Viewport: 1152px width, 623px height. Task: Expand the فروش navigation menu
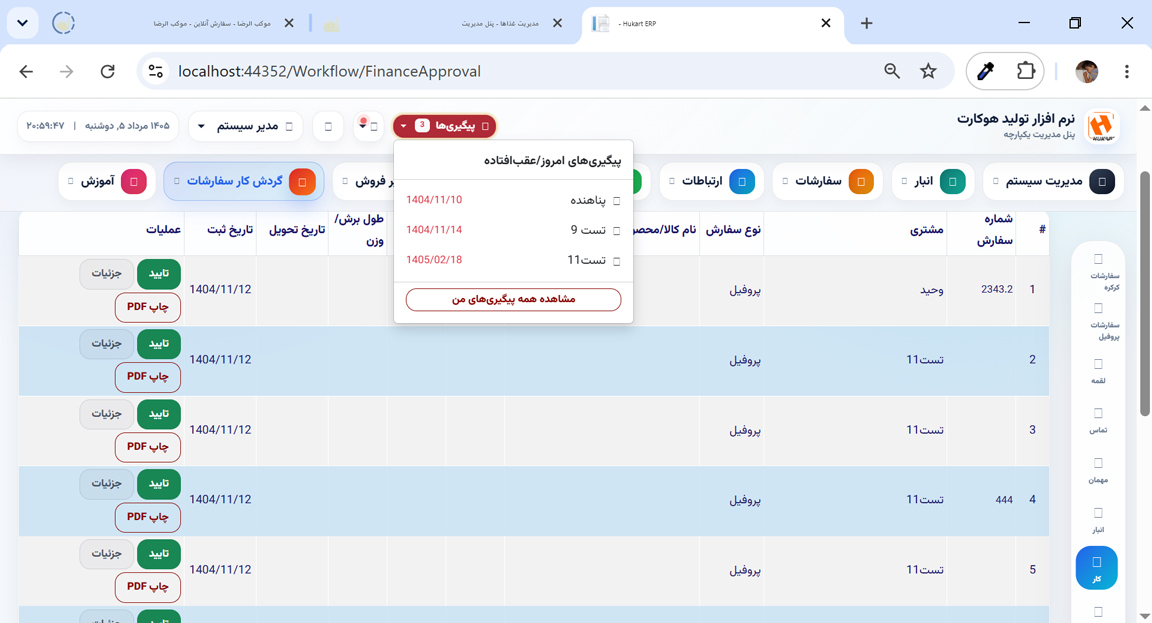[x=364, y=181]
